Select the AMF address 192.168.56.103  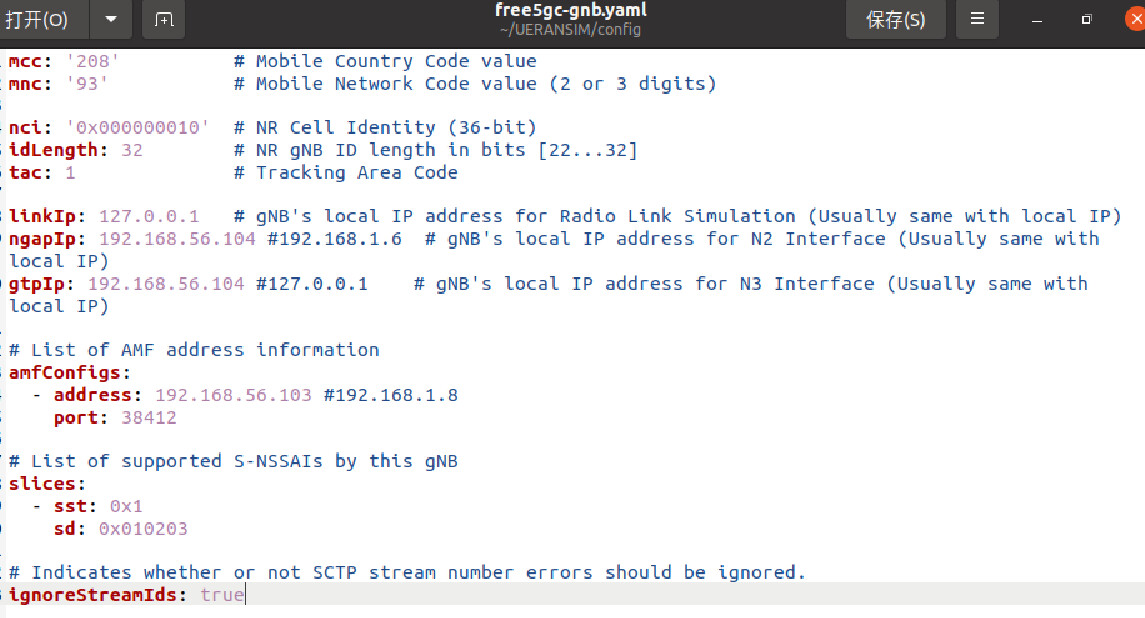[233, 395]
